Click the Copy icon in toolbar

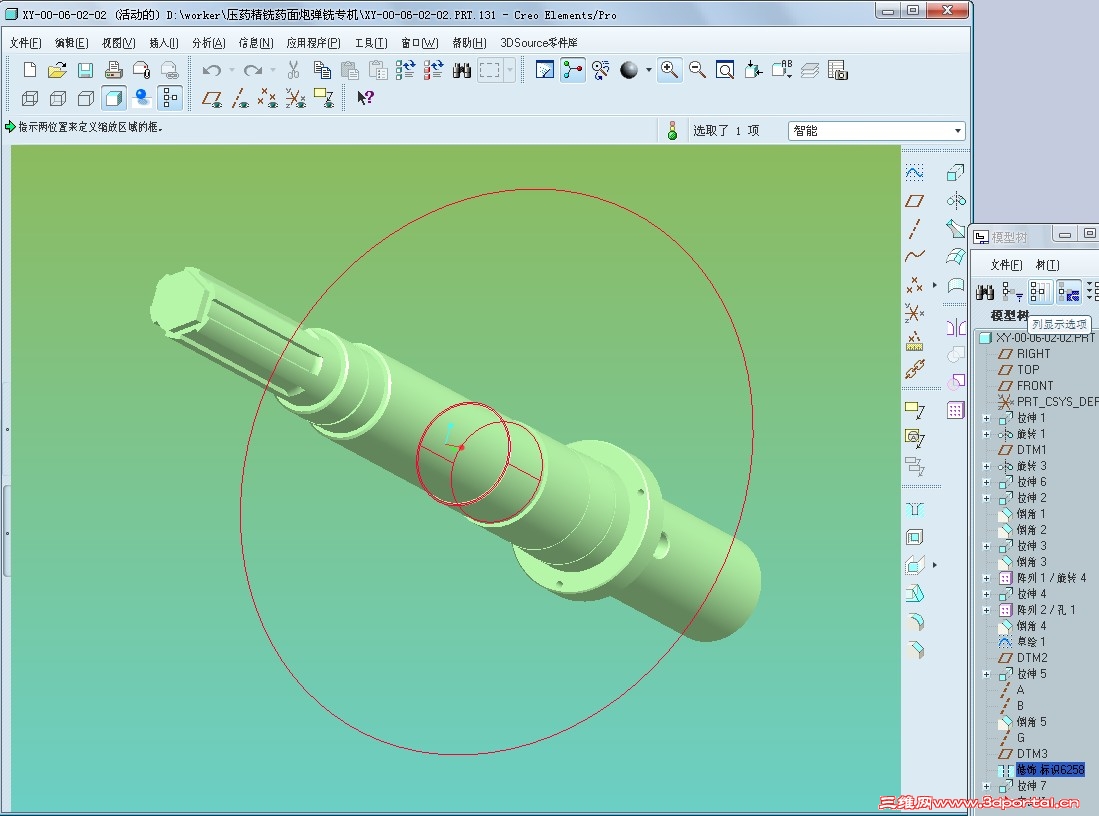coord(322,70)
